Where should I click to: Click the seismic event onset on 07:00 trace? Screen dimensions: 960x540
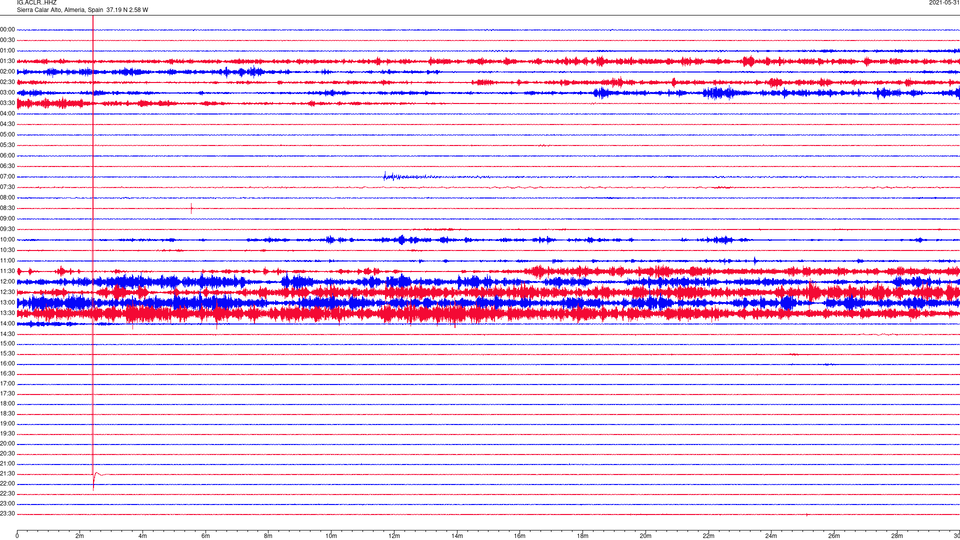tap(385, 176)
